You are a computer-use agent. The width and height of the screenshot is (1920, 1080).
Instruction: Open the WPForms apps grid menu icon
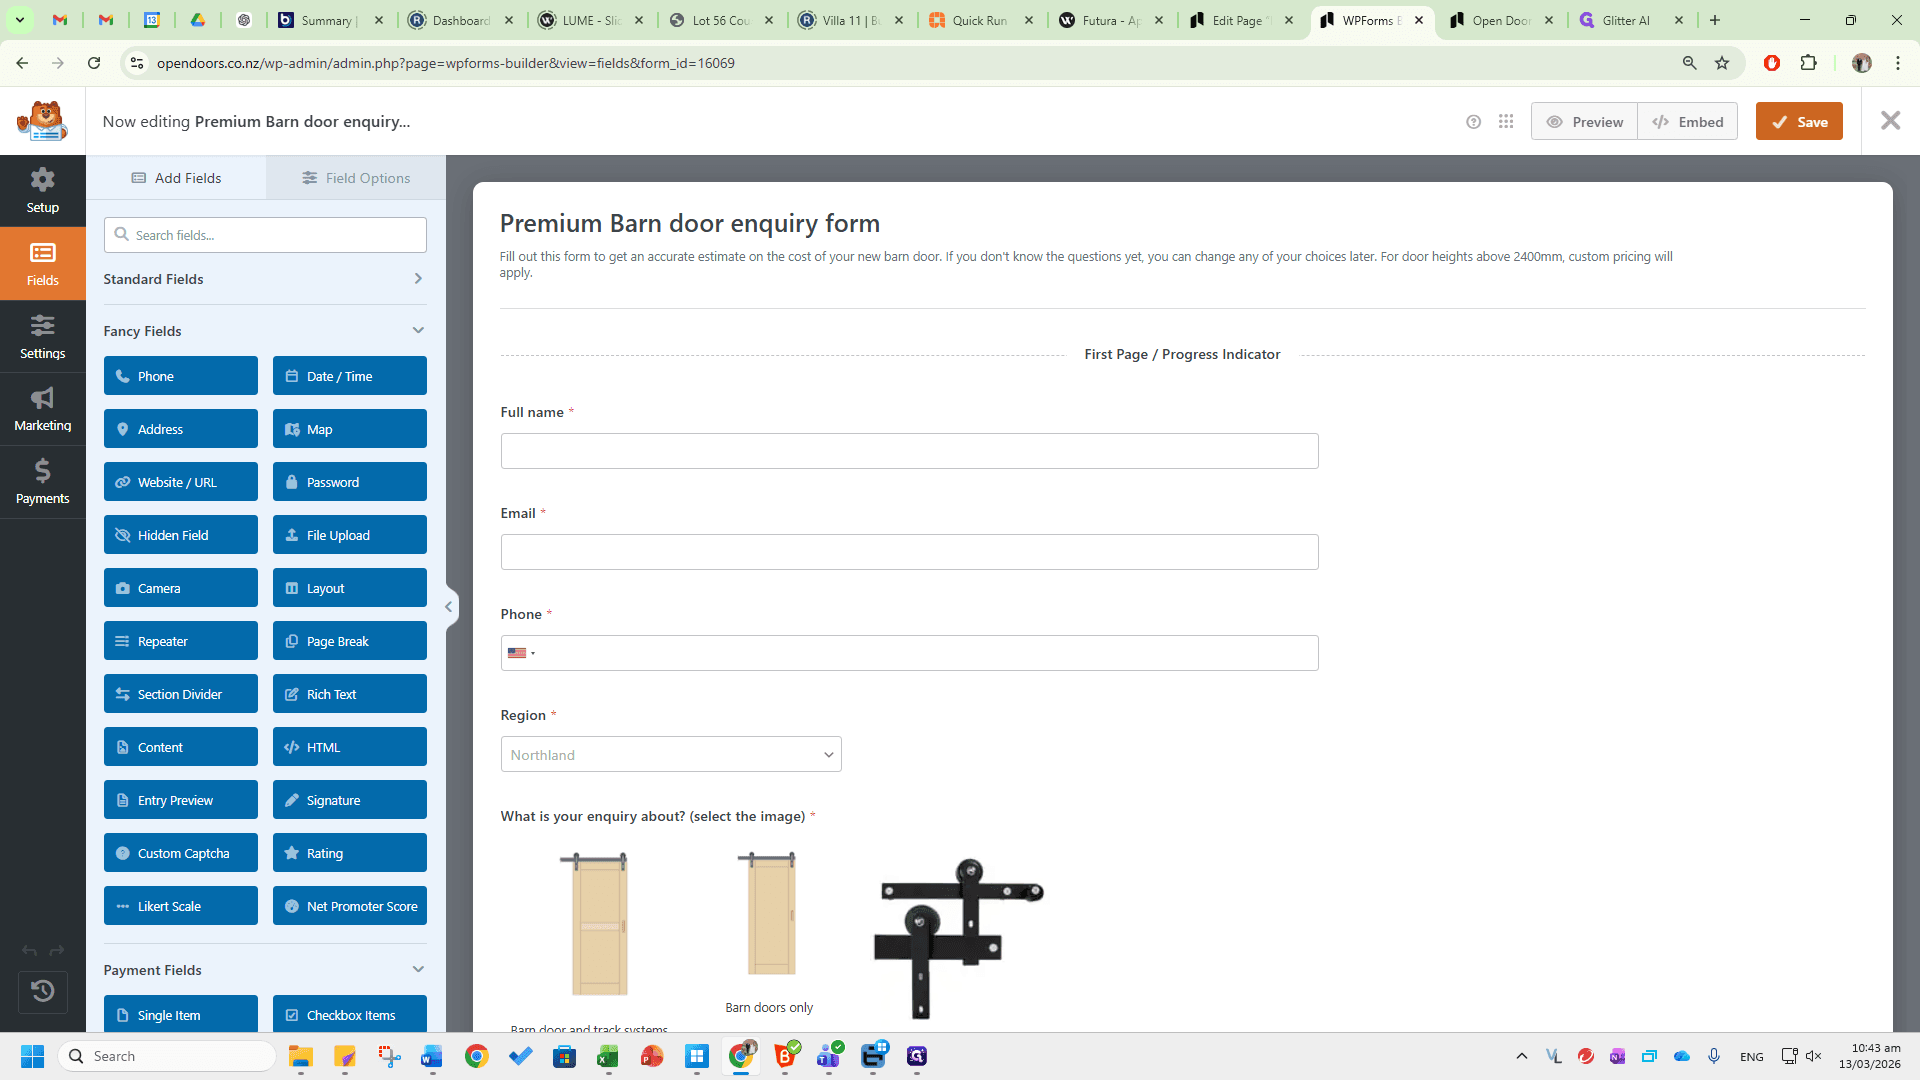[1506, 122]
